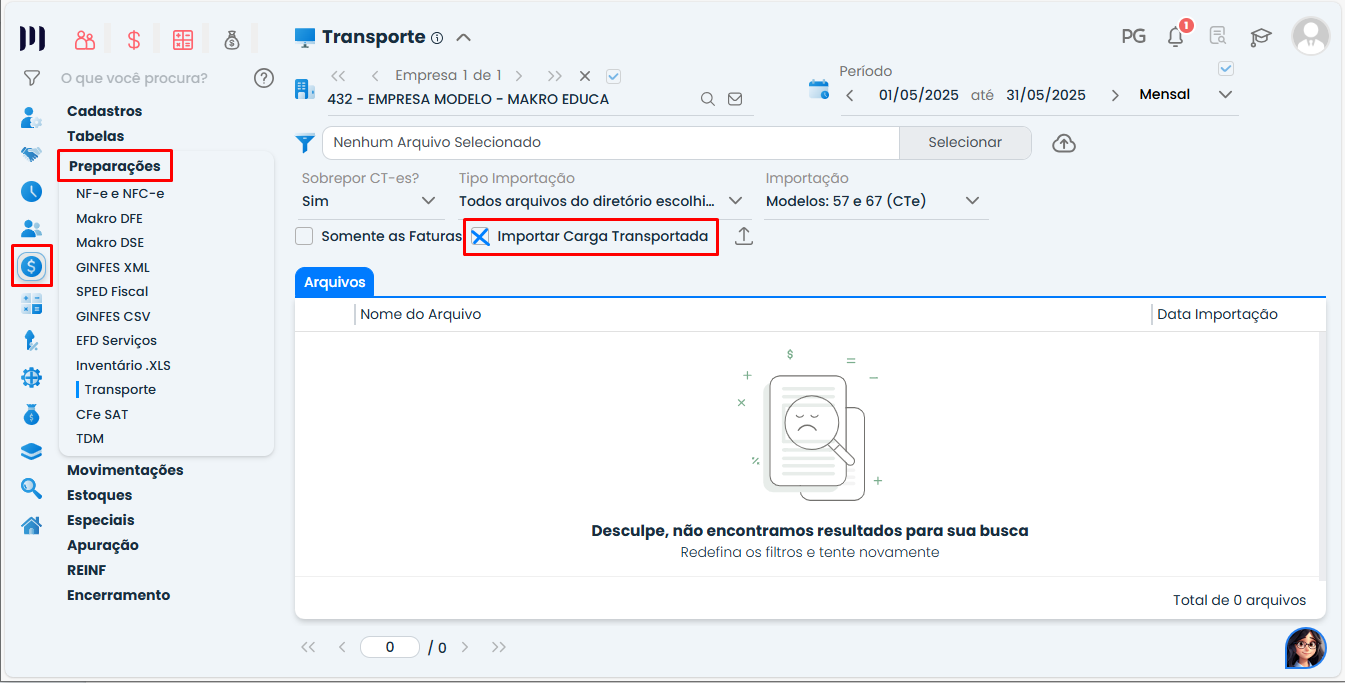
Task: Open the SPED Fiscal menu item
Action: click(112, 292)
